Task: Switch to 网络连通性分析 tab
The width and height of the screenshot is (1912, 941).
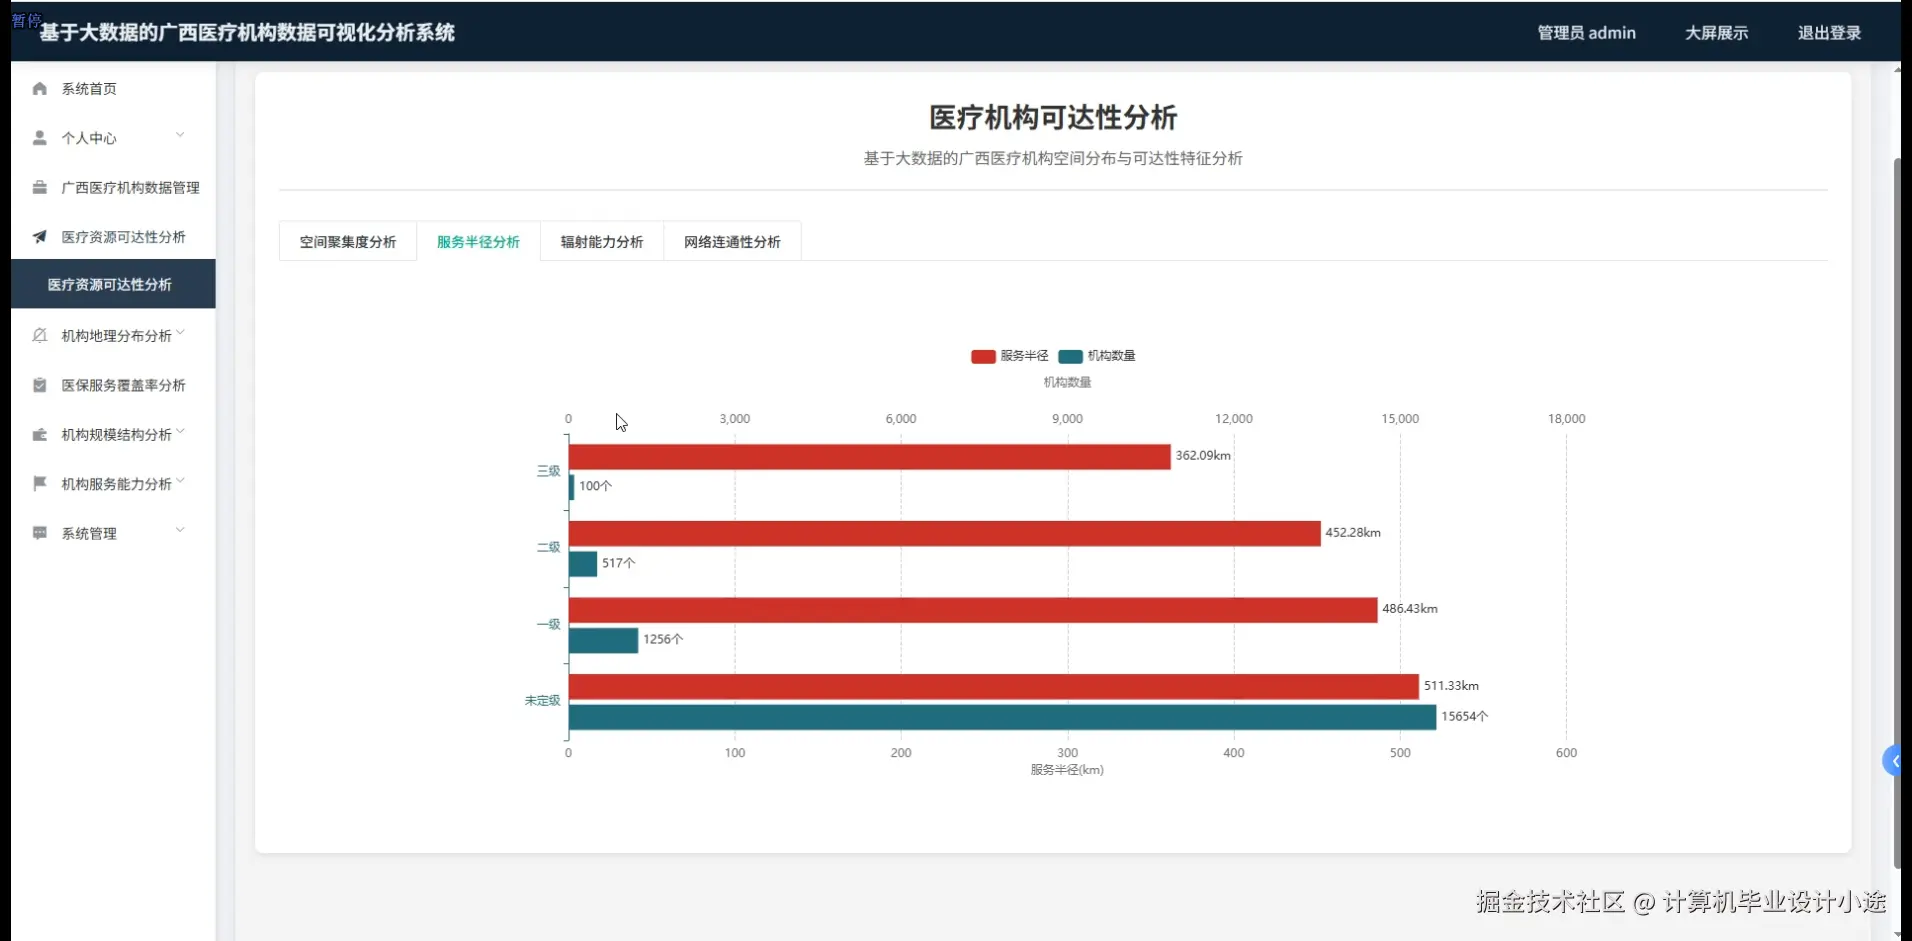Action: pyautogui.click(x=732, y=242)
